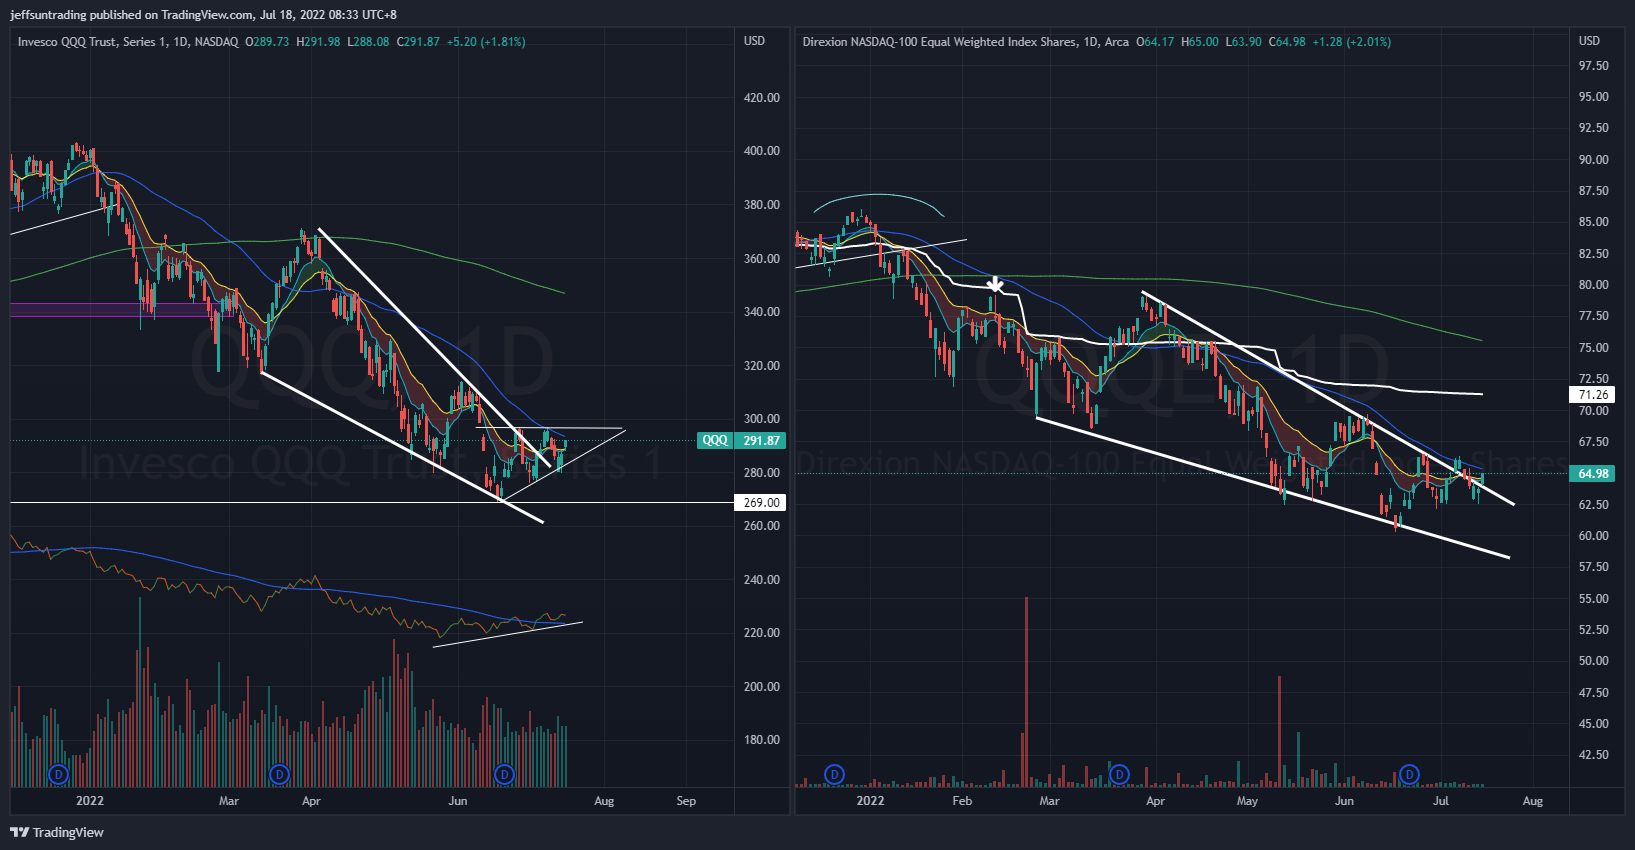This screenshot has width=1635, height=850.
Task: Click the Sep date label on QQQ chart
Action: pos(686,801)
